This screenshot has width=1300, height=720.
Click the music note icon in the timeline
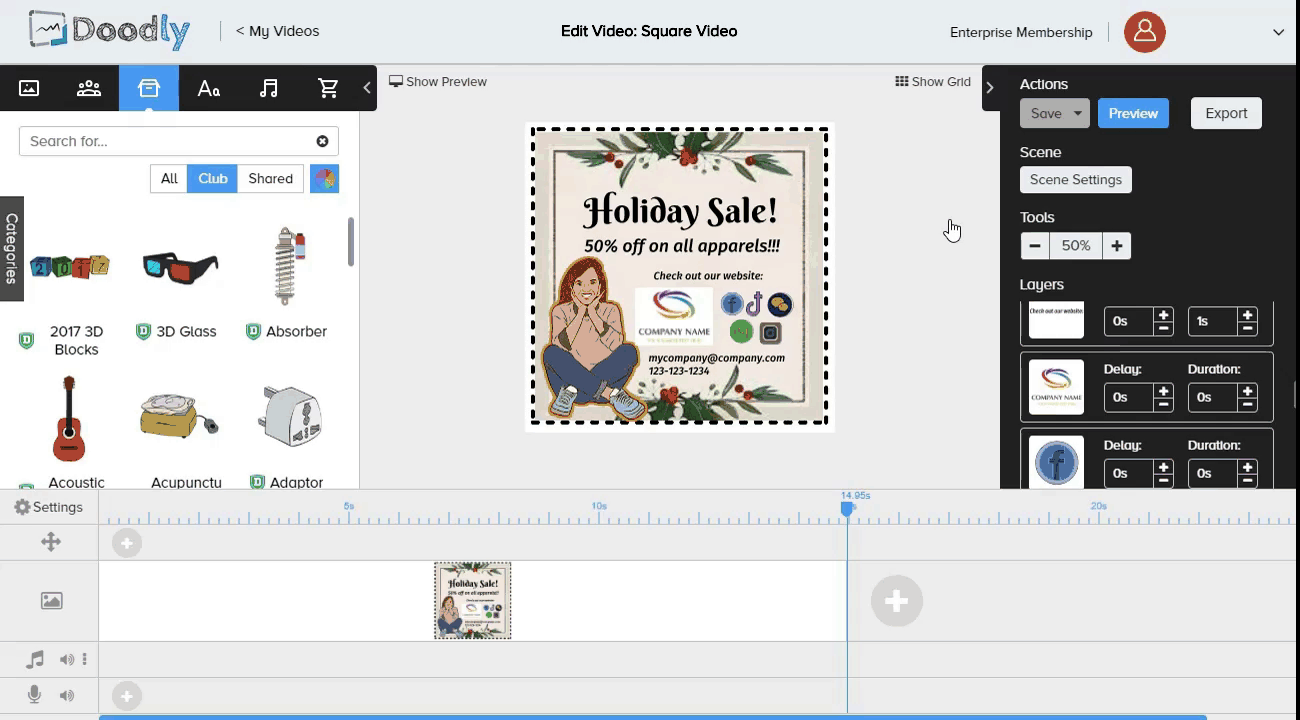pyautogui.click(x=35, y=659)
